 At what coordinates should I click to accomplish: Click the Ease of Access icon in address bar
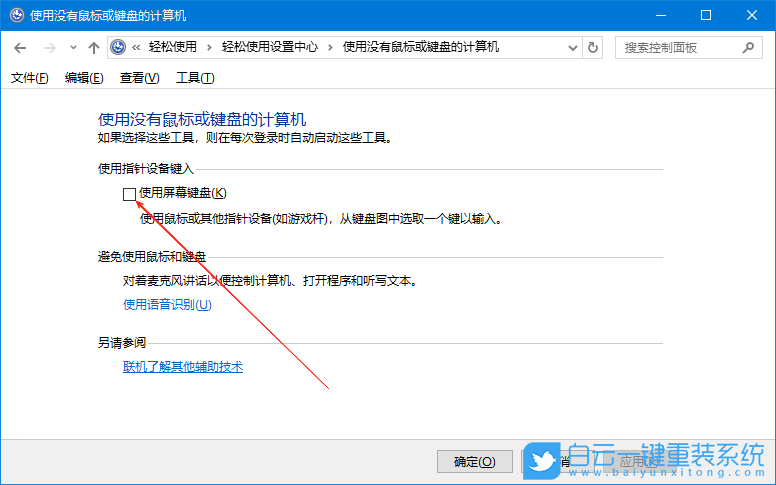pyautogui.click(x=118, y=48)
